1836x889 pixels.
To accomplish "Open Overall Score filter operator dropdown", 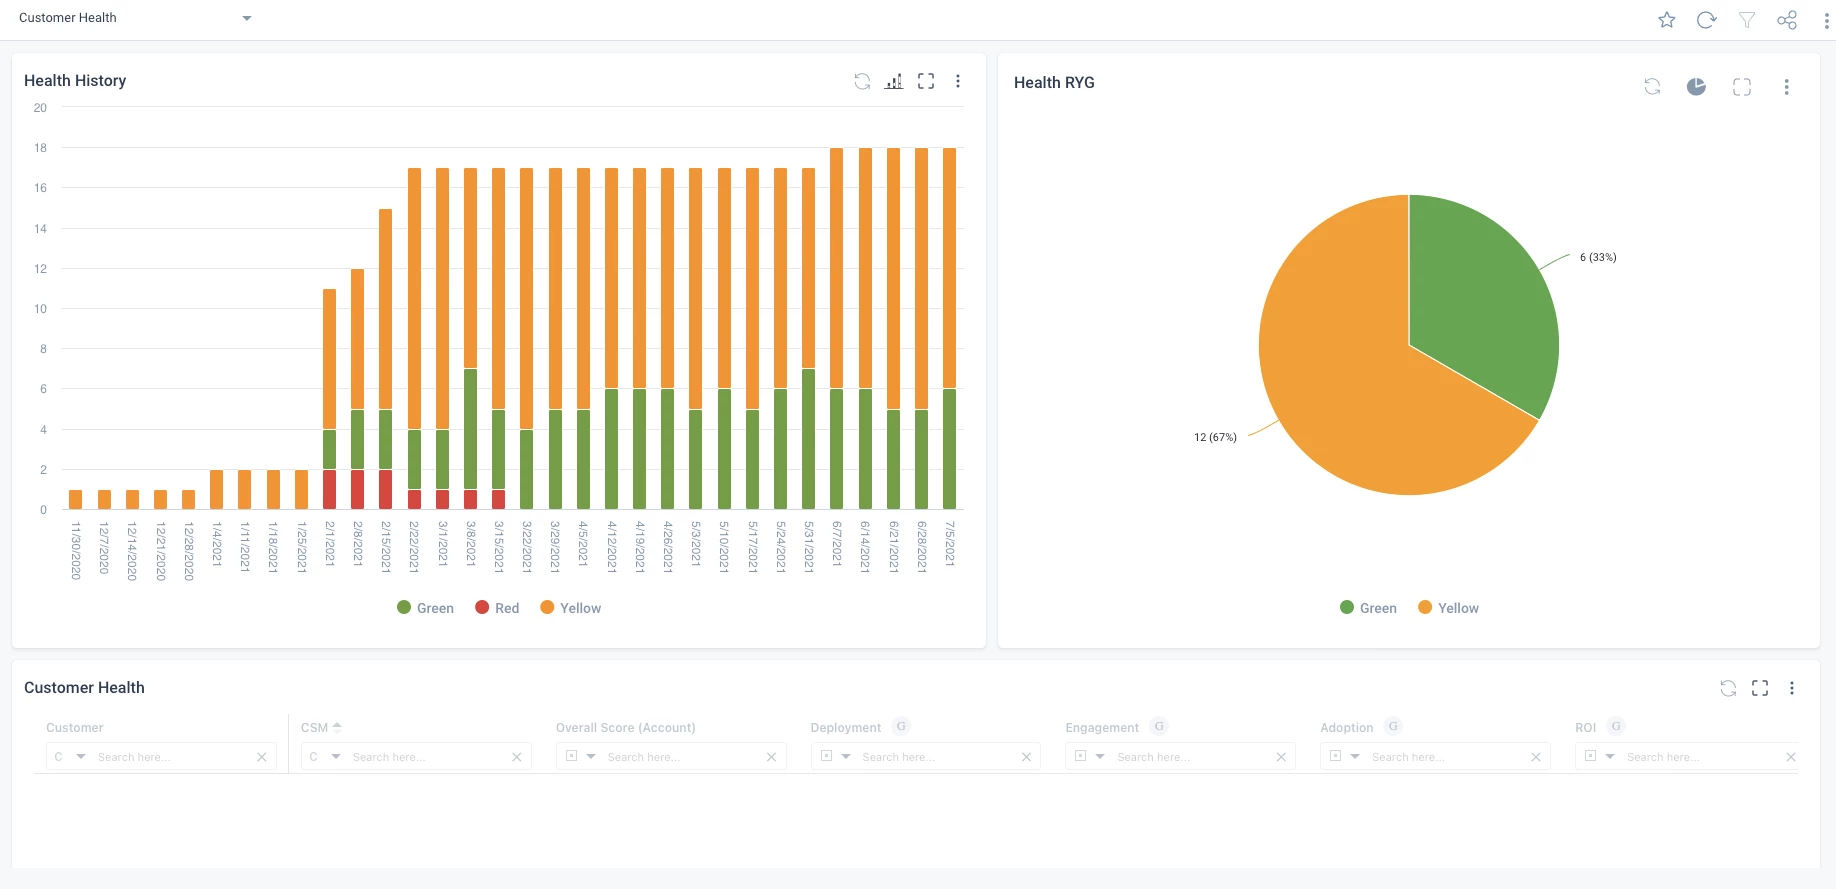I will point(591,757).
